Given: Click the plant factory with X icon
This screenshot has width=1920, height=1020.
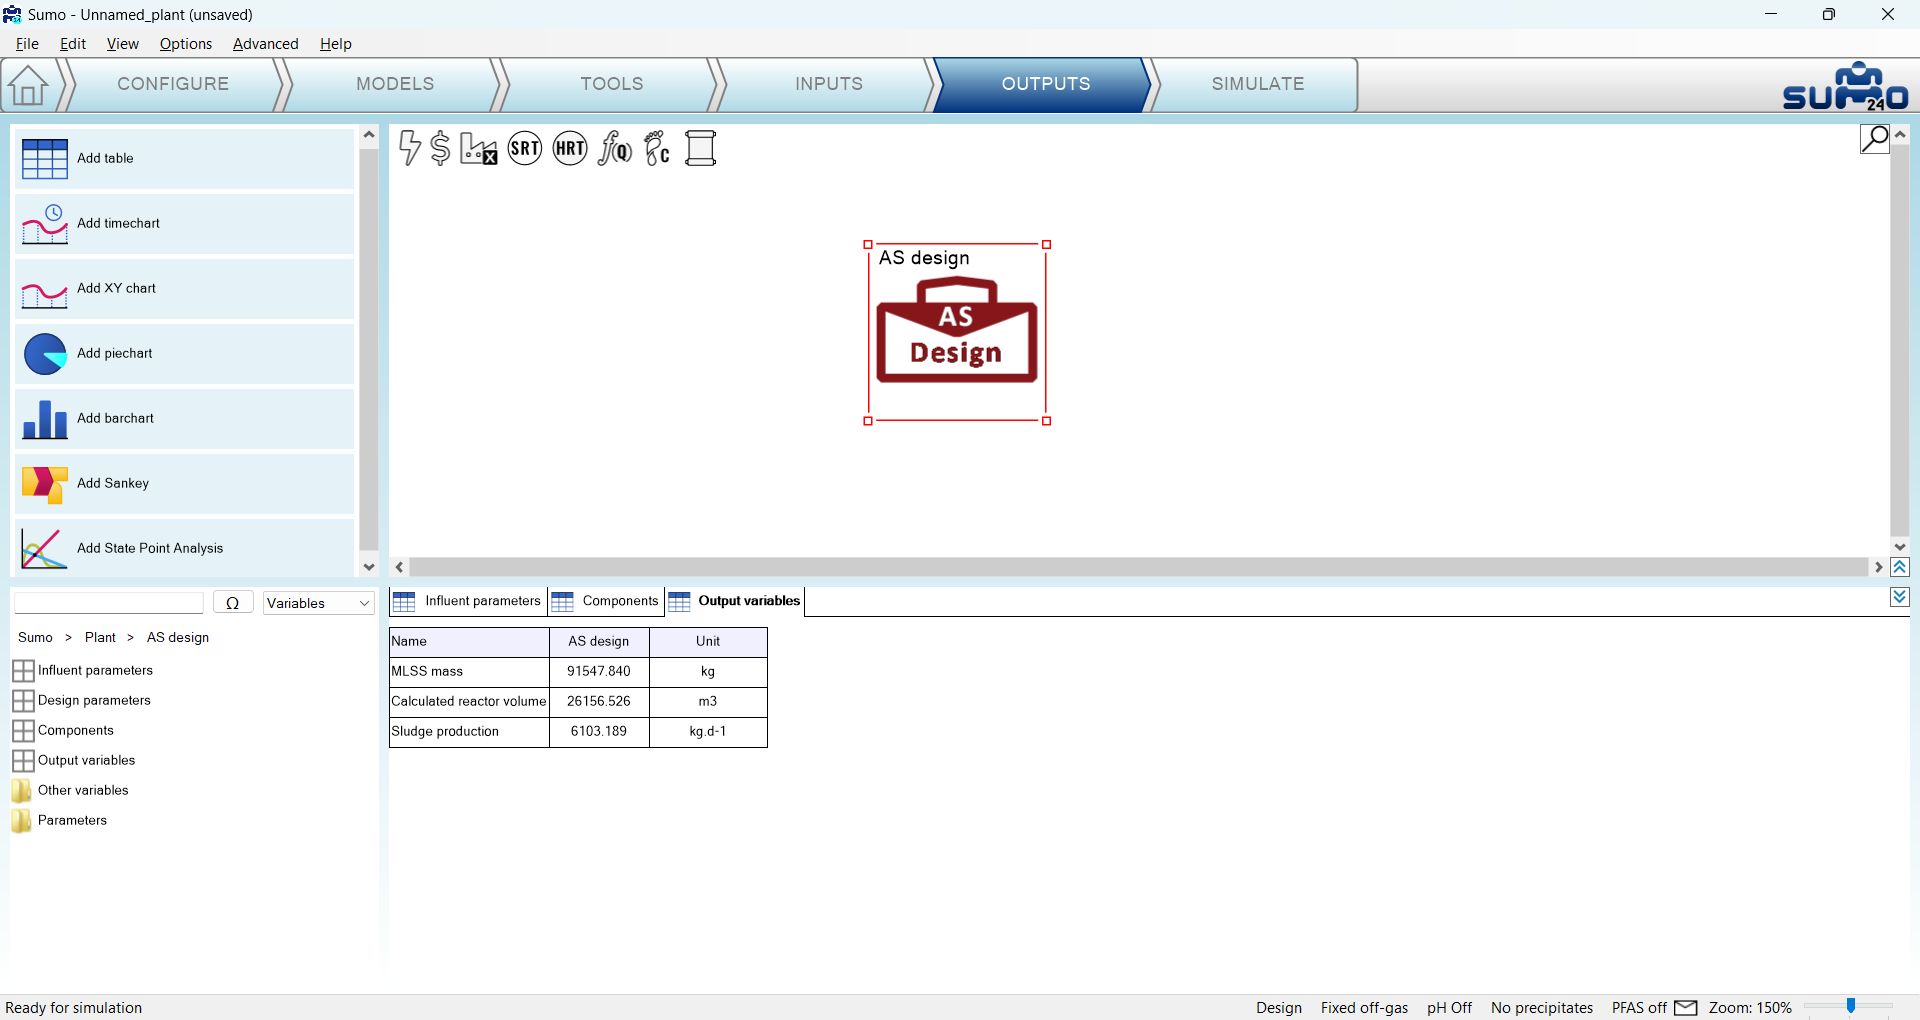Looking at the screenshot, I should (x=478, y=148).
